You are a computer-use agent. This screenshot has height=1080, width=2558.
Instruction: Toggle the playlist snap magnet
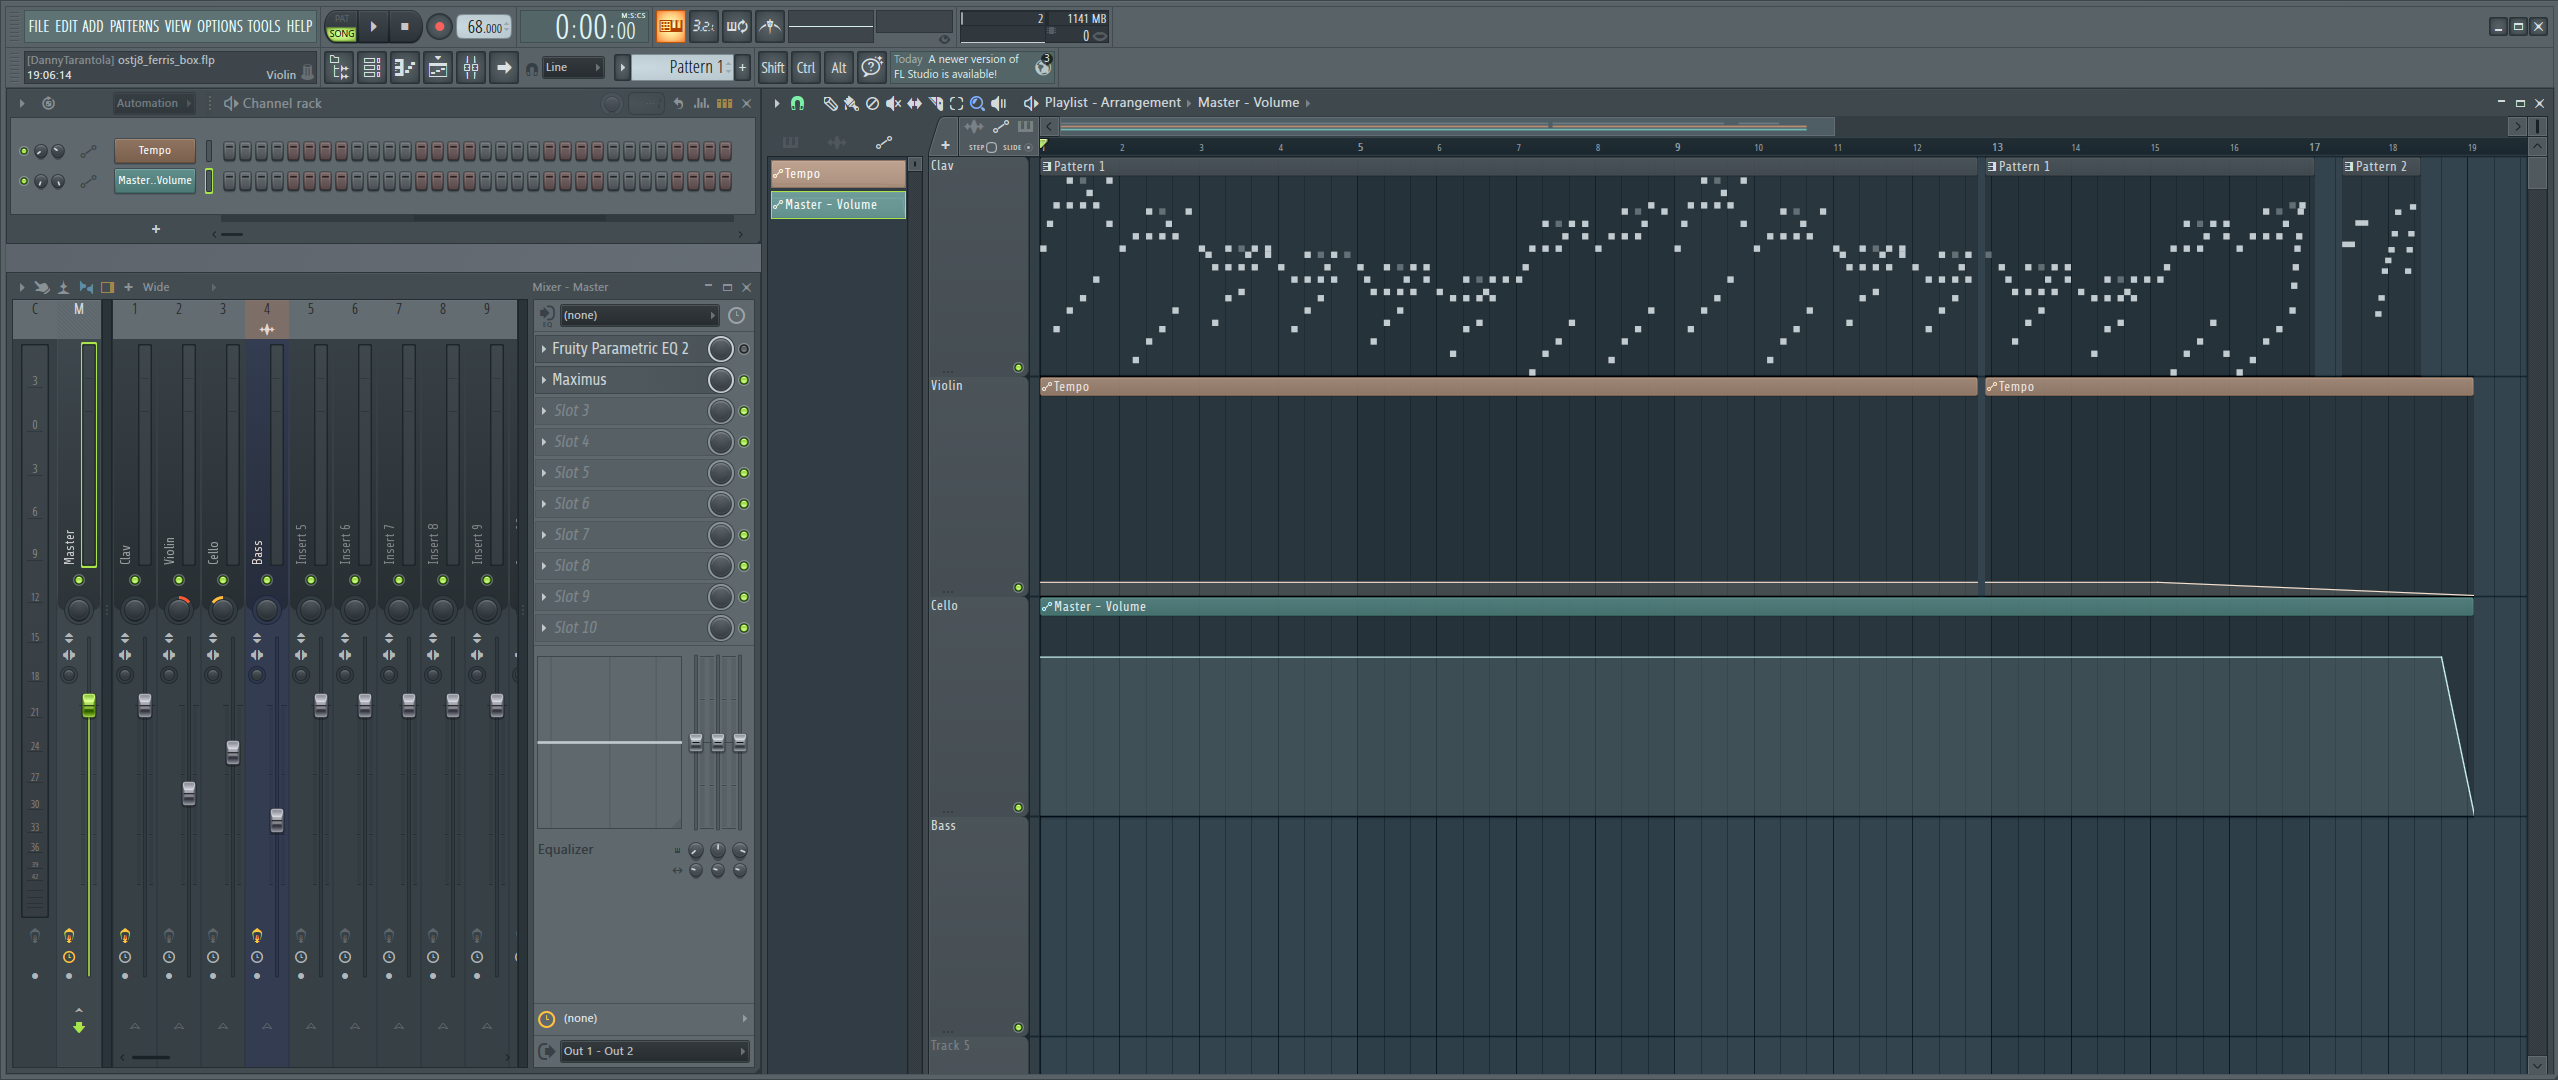pos(797,103)
